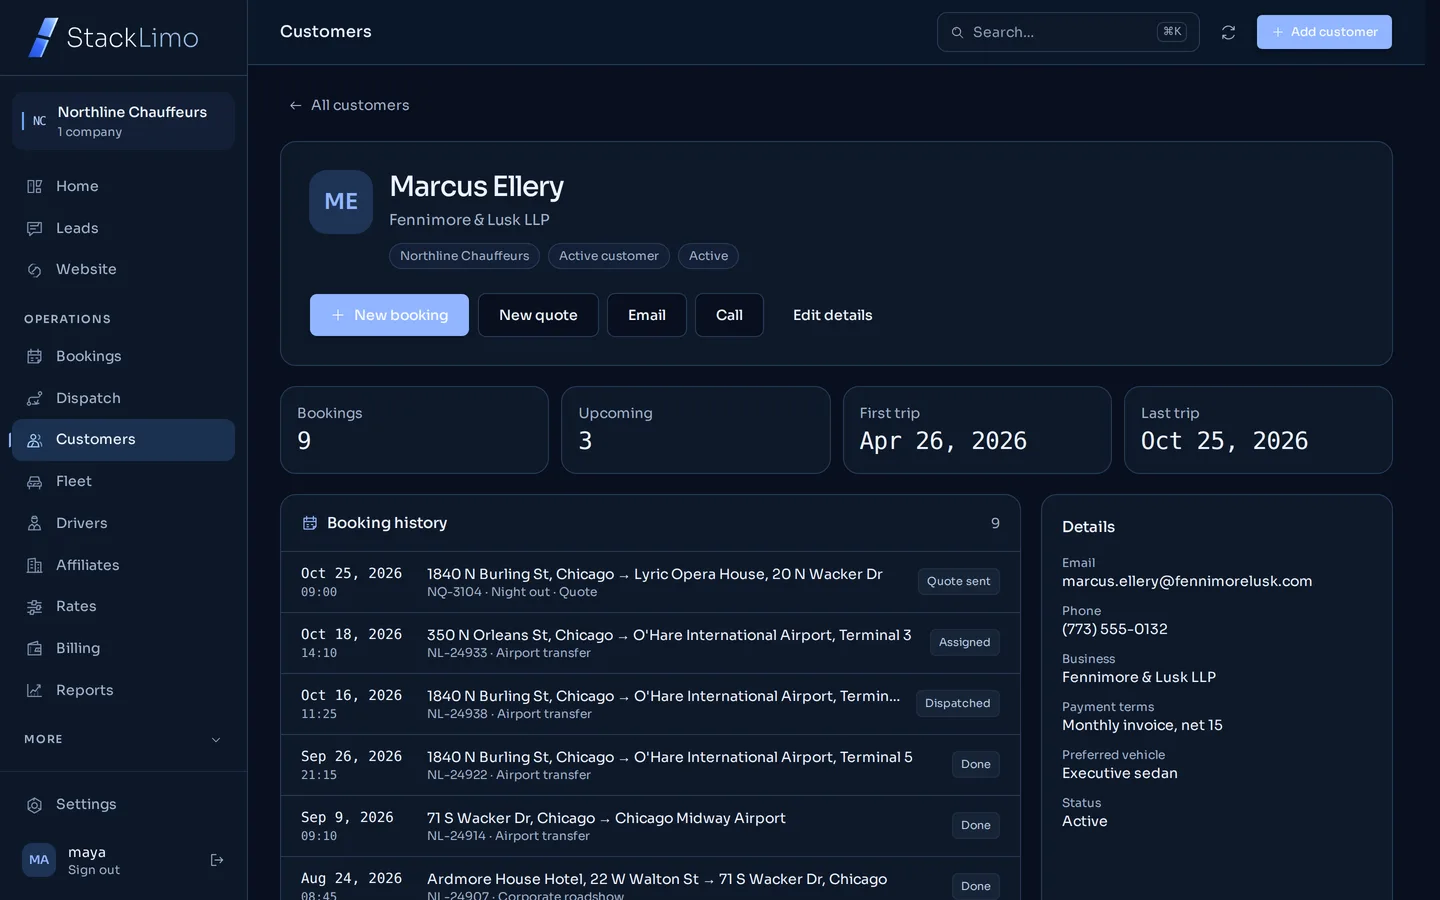This screenshot has height=900, width=1440.
Task: Click the Billing icon in sidebar
Action: pos(34,649)
